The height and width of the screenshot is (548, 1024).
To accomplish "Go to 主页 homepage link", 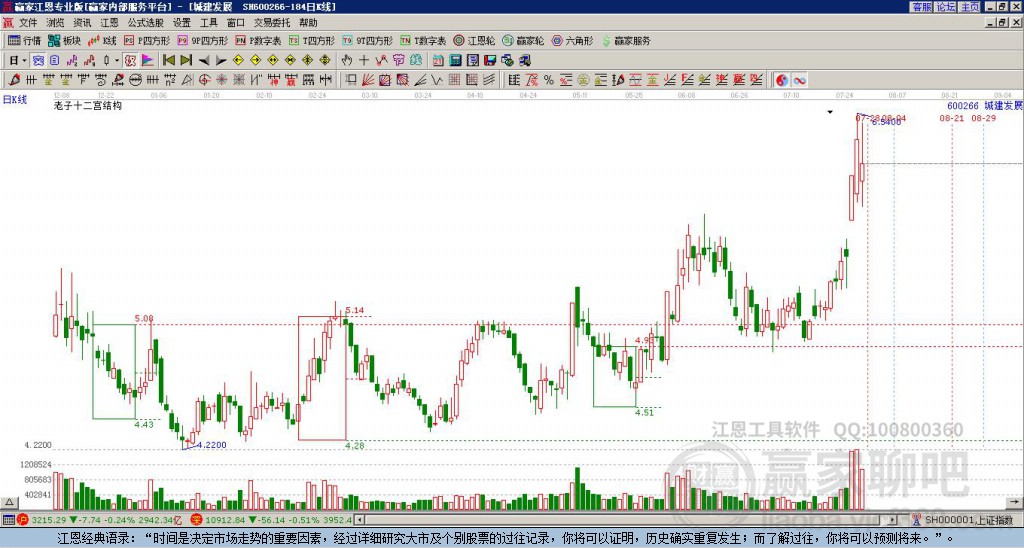I will 970,7.
